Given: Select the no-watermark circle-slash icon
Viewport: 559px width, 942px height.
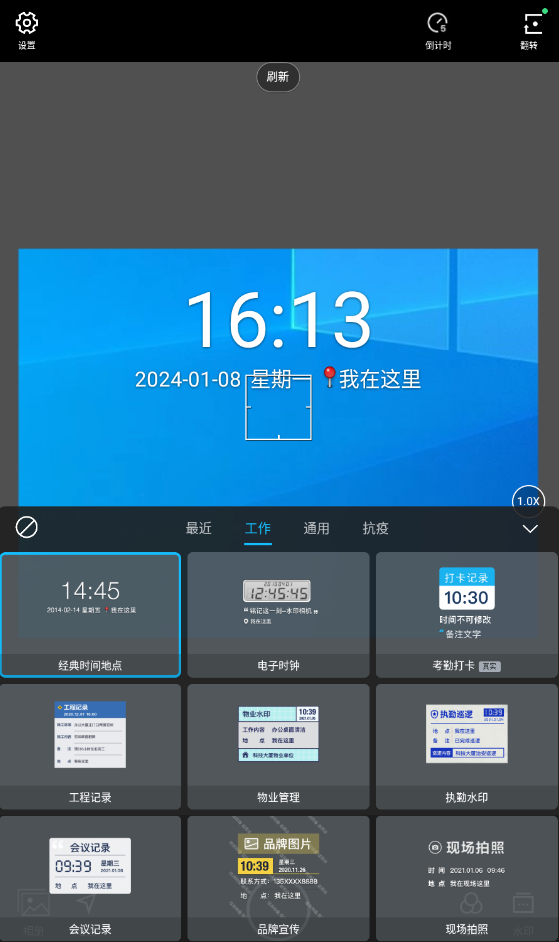Looking at the screenshot, I should [x=26, y=527].
